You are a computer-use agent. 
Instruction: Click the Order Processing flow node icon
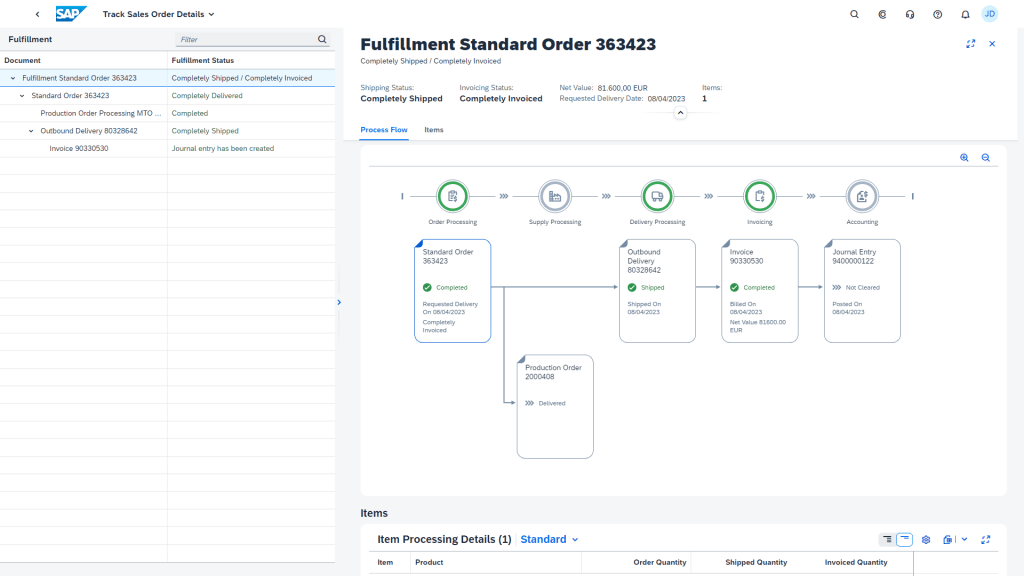(453, 196)
